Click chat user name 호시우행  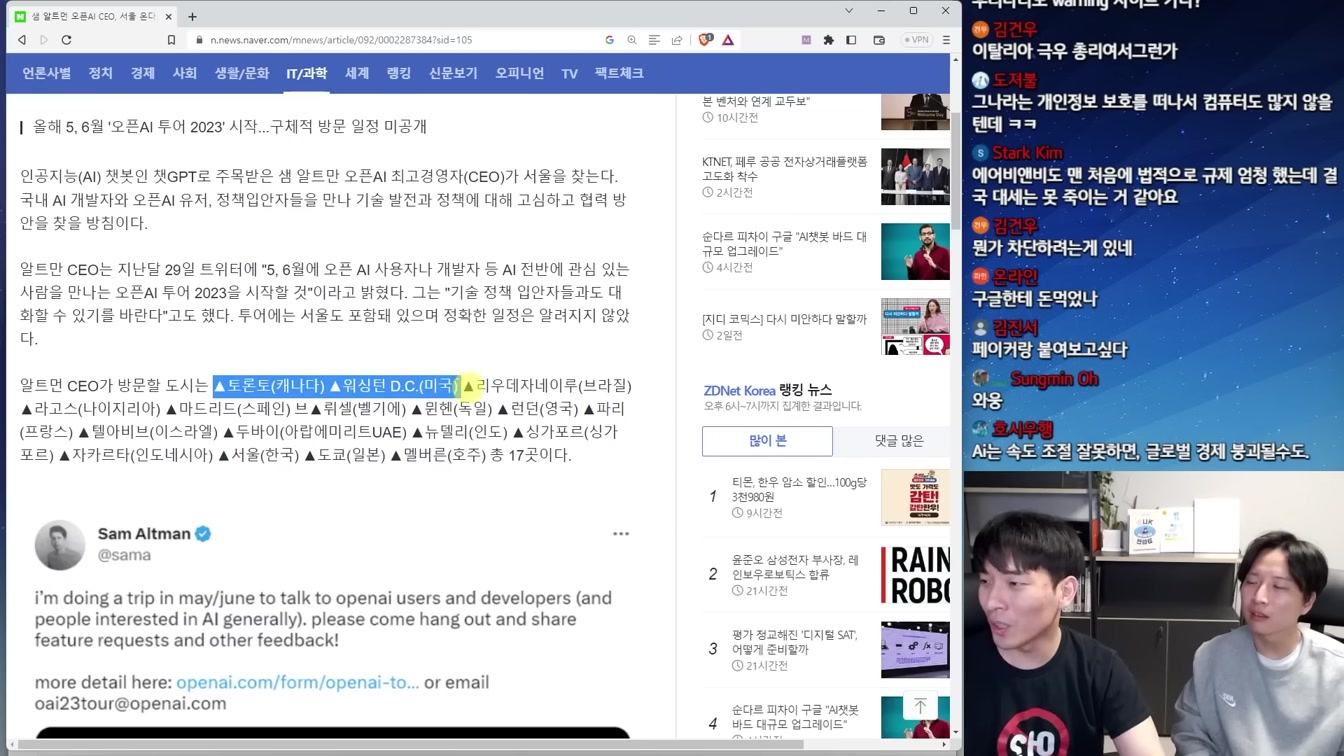[1022, 430]
